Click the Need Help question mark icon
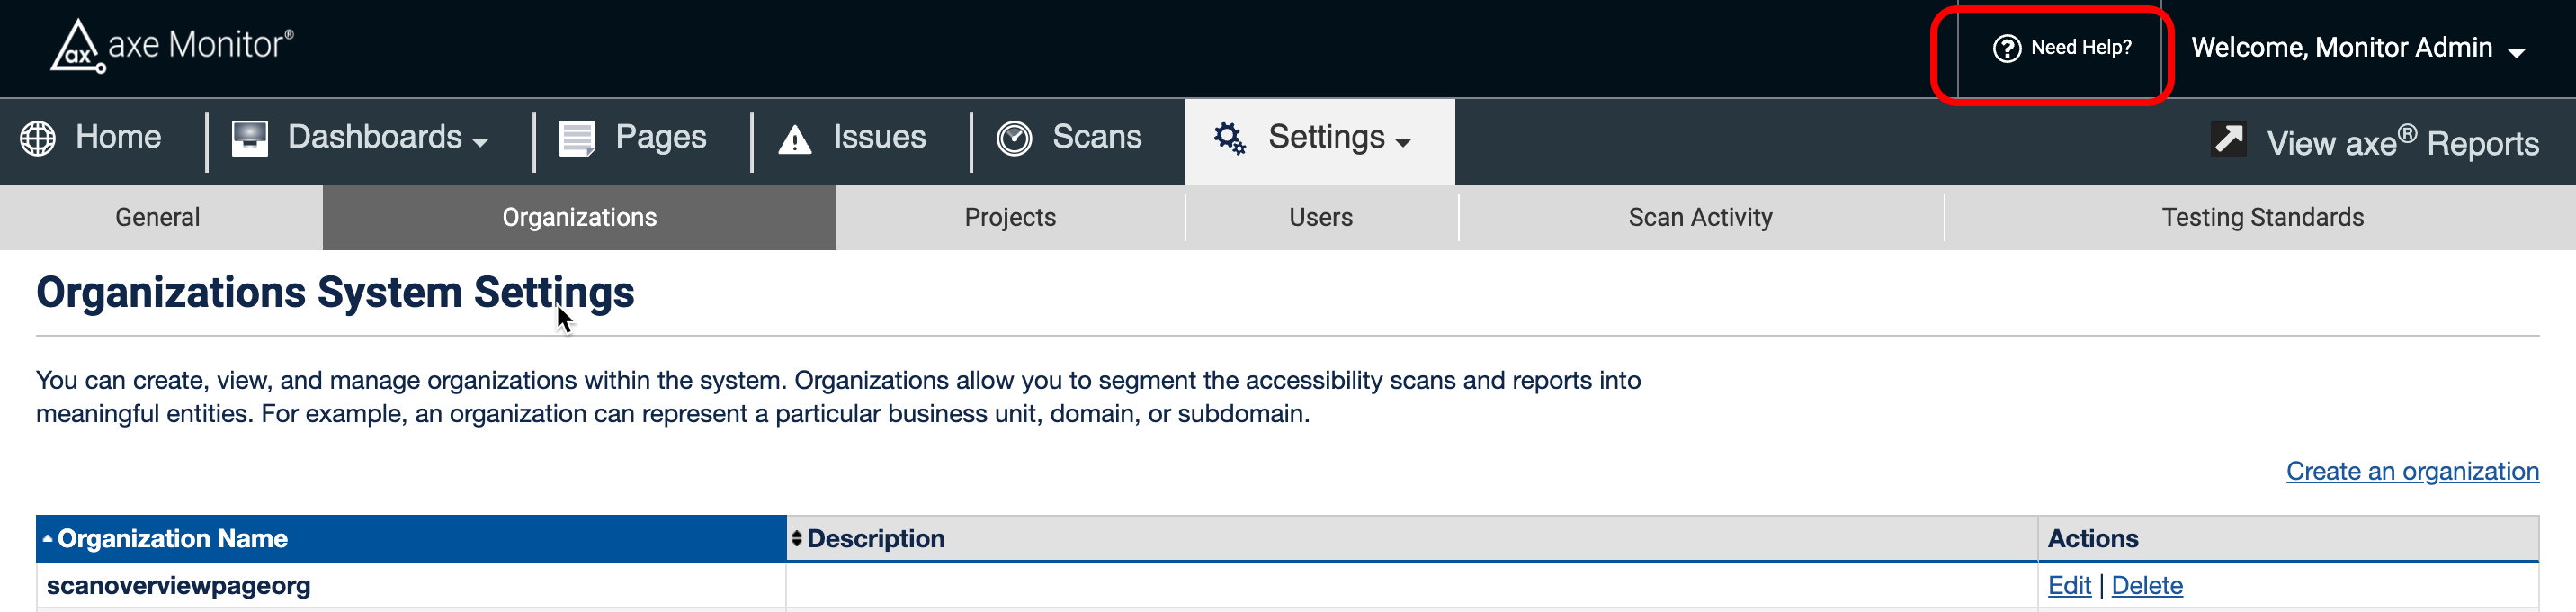Screen dimensions: 2576x612 pos(2006,48)
